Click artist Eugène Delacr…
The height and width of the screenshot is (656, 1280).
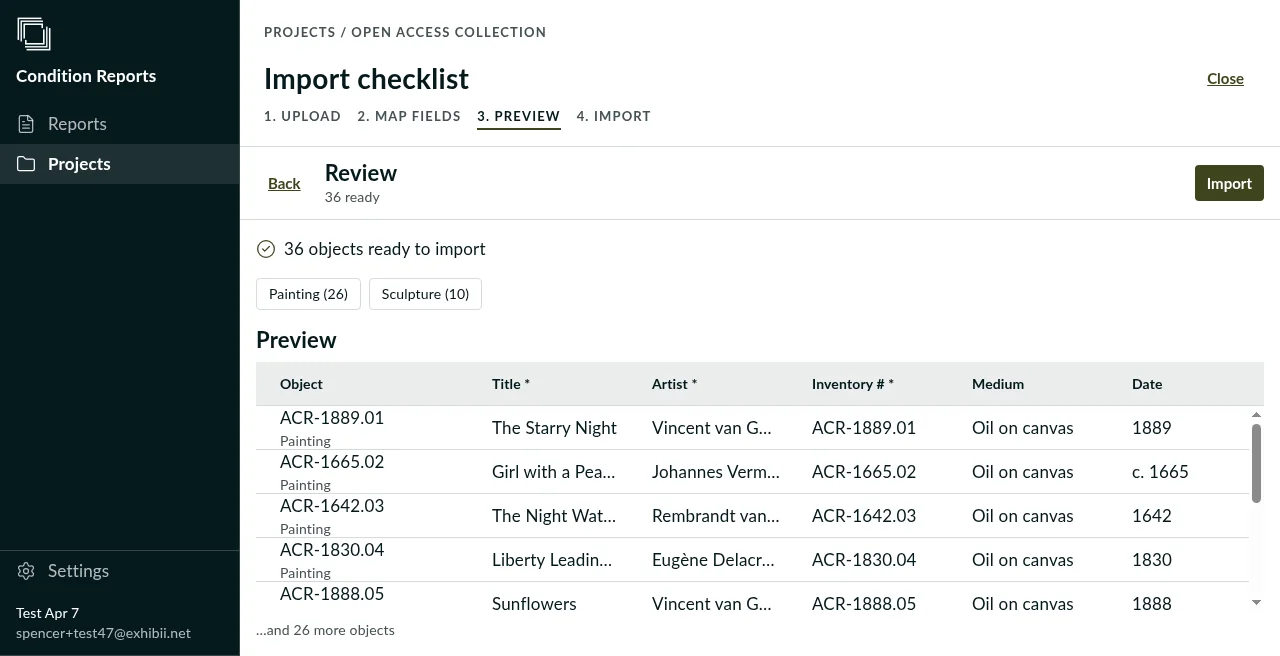click(713, 560)
